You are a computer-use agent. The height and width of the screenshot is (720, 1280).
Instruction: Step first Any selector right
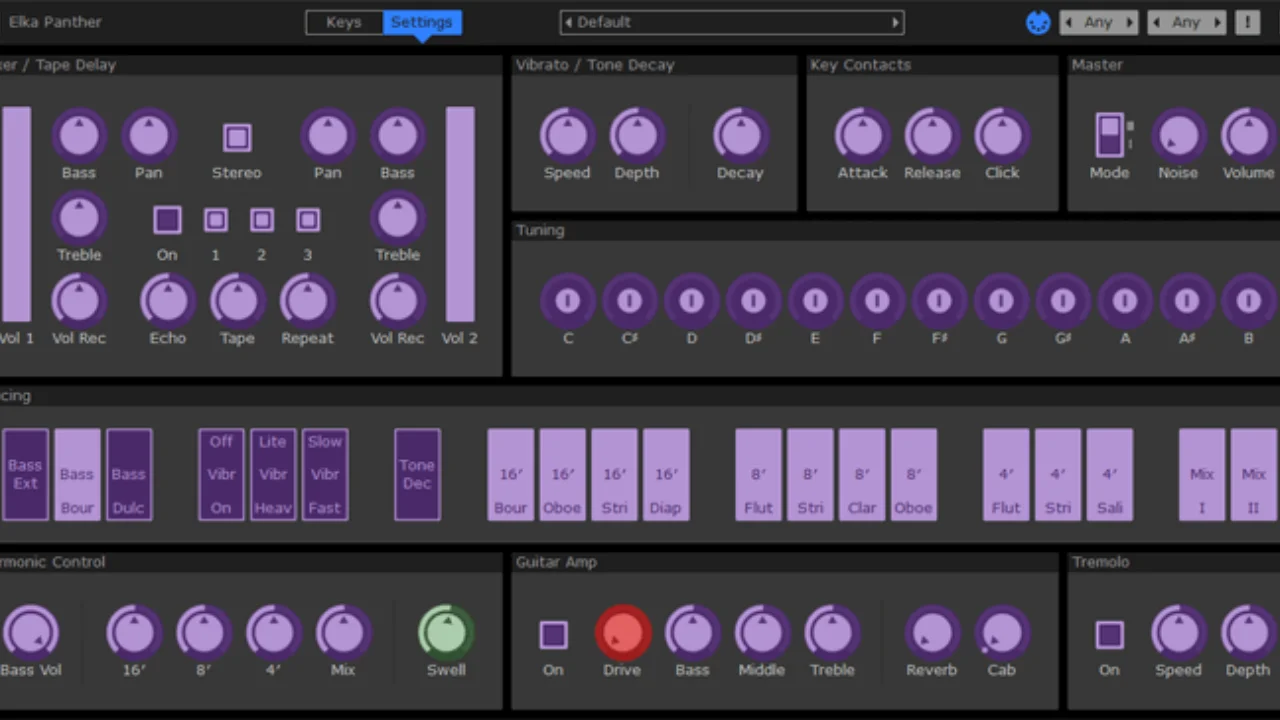pos(1130,22)
